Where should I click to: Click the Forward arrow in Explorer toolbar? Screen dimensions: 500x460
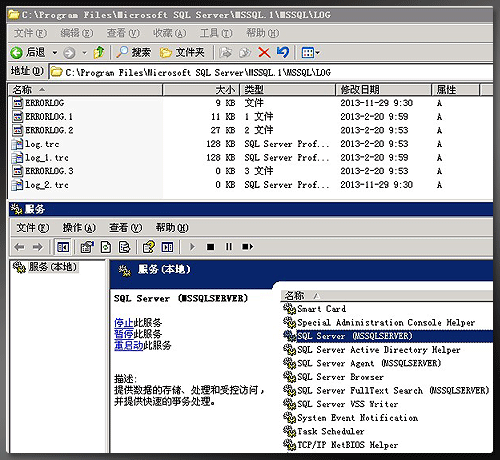pos(69,53)
